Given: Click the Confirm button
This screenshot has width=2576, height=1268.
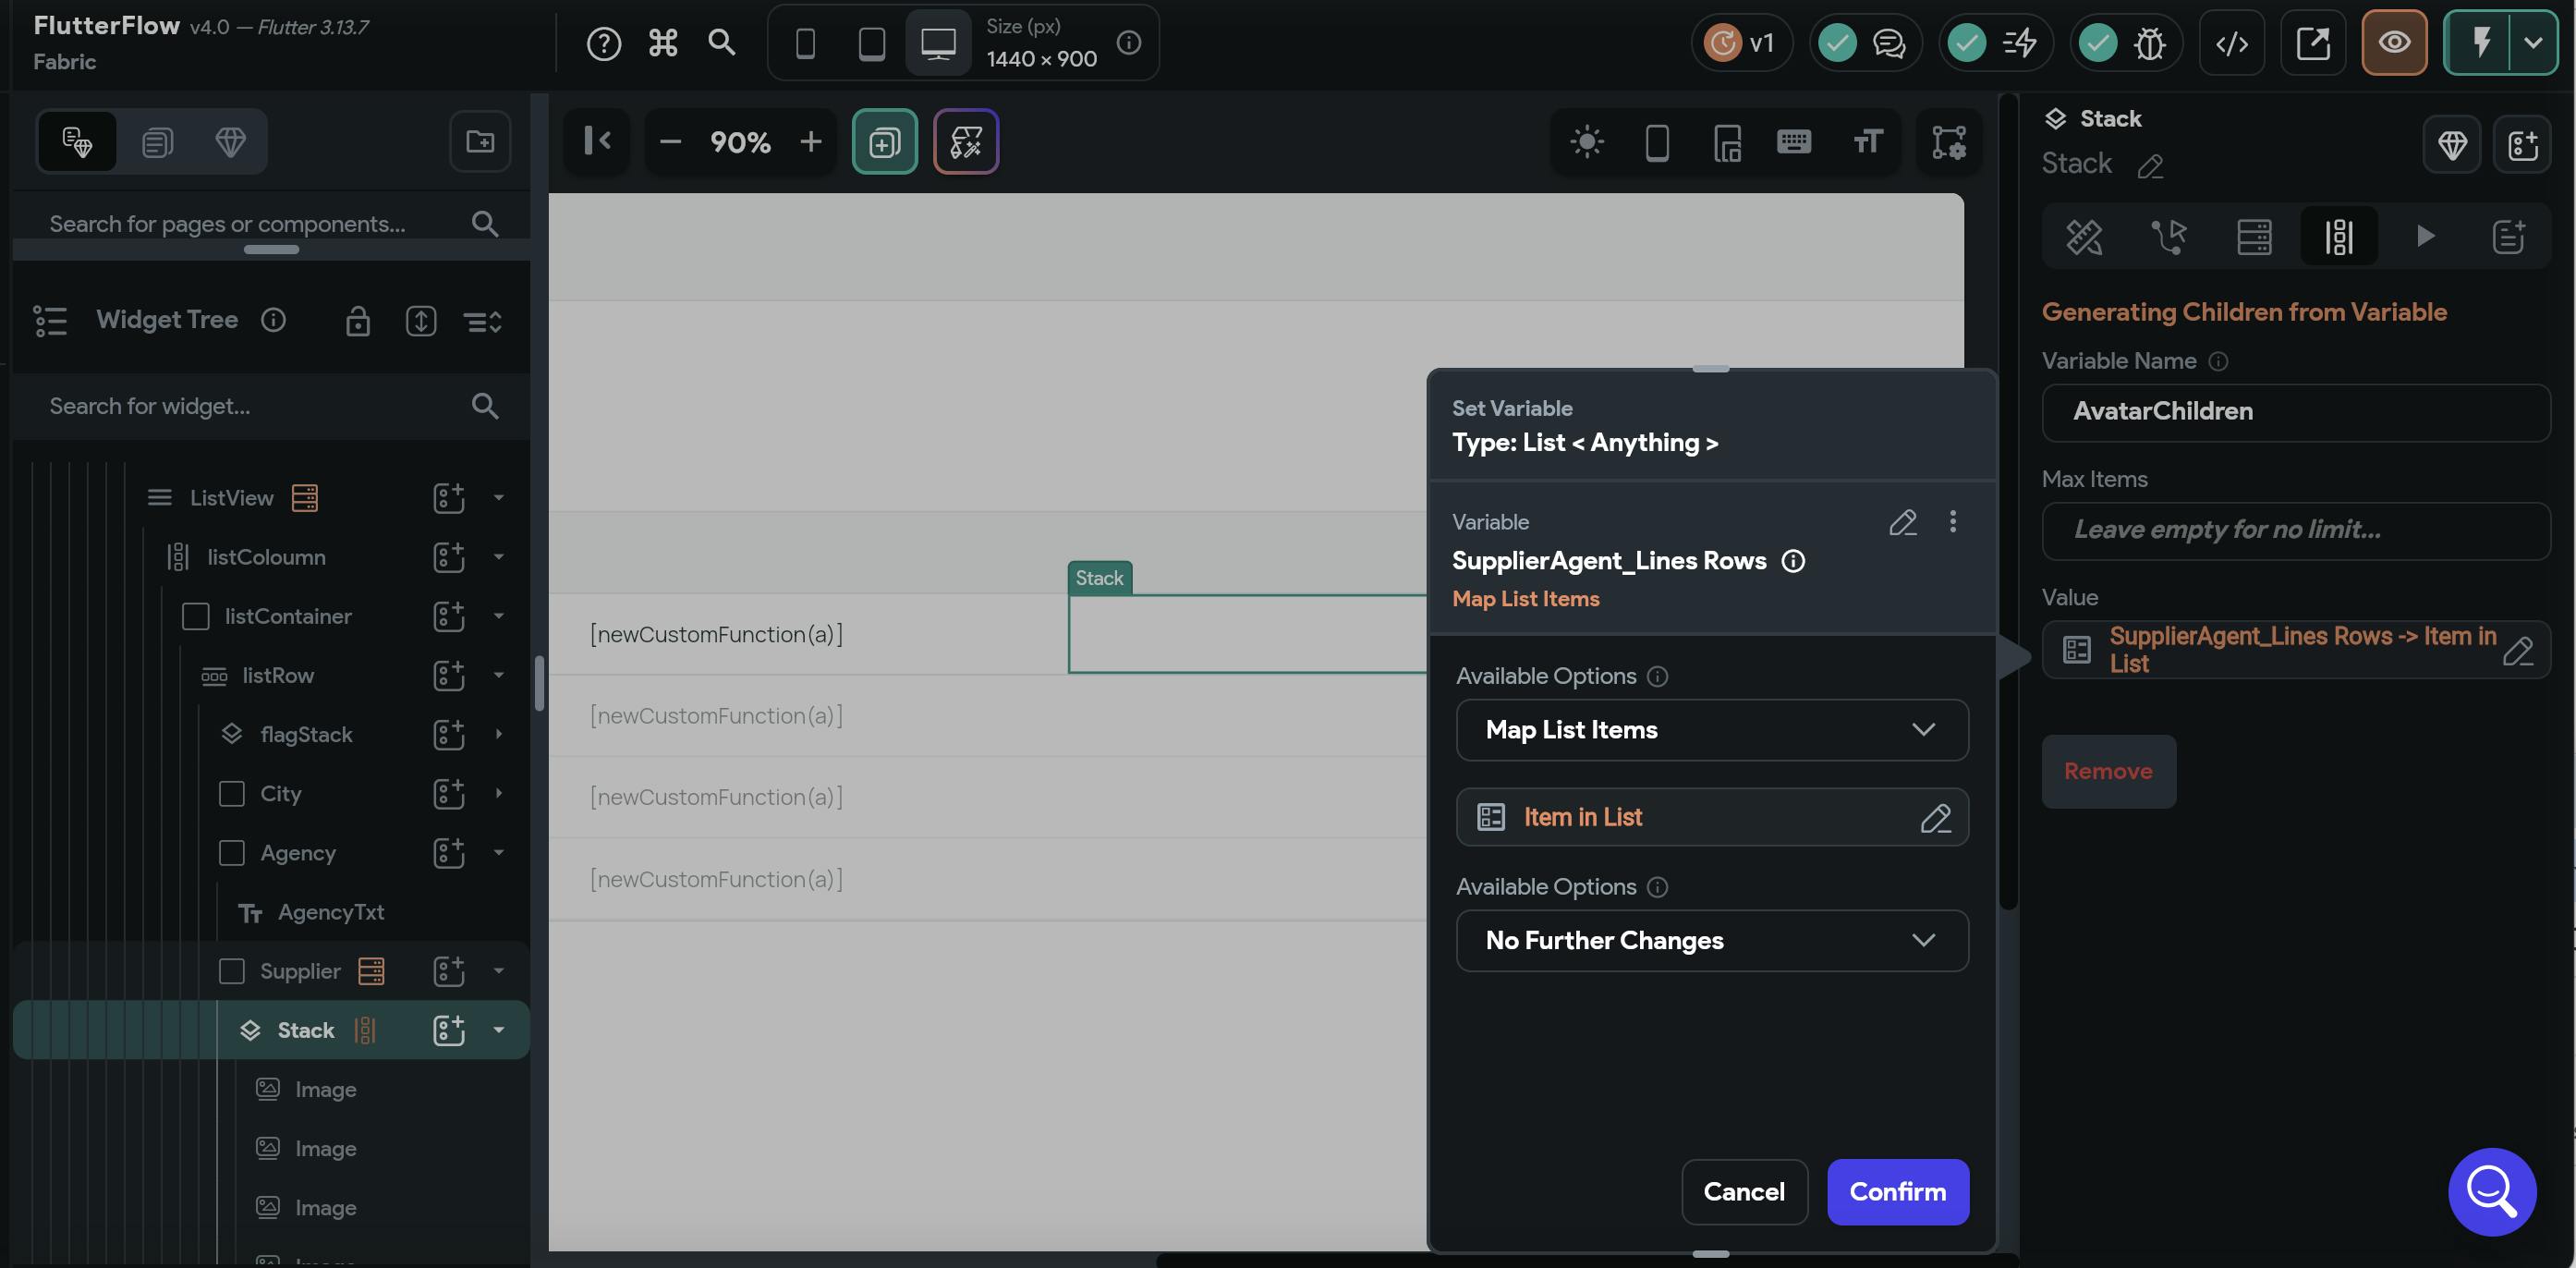Looking at the screenshot, I should [1897, 1192].
